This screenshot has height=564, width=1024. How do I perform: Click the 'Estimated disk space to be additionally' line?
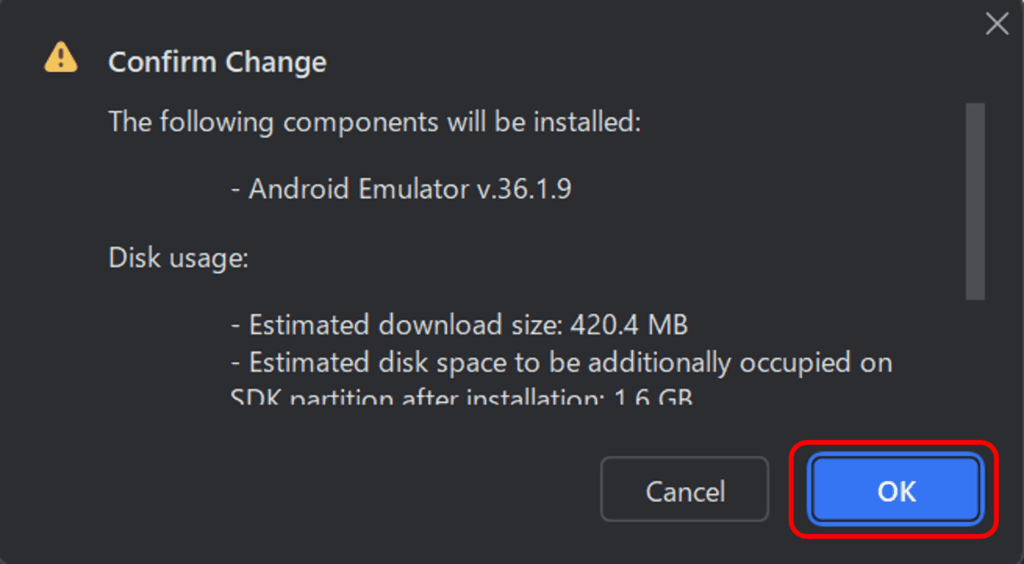561,363
